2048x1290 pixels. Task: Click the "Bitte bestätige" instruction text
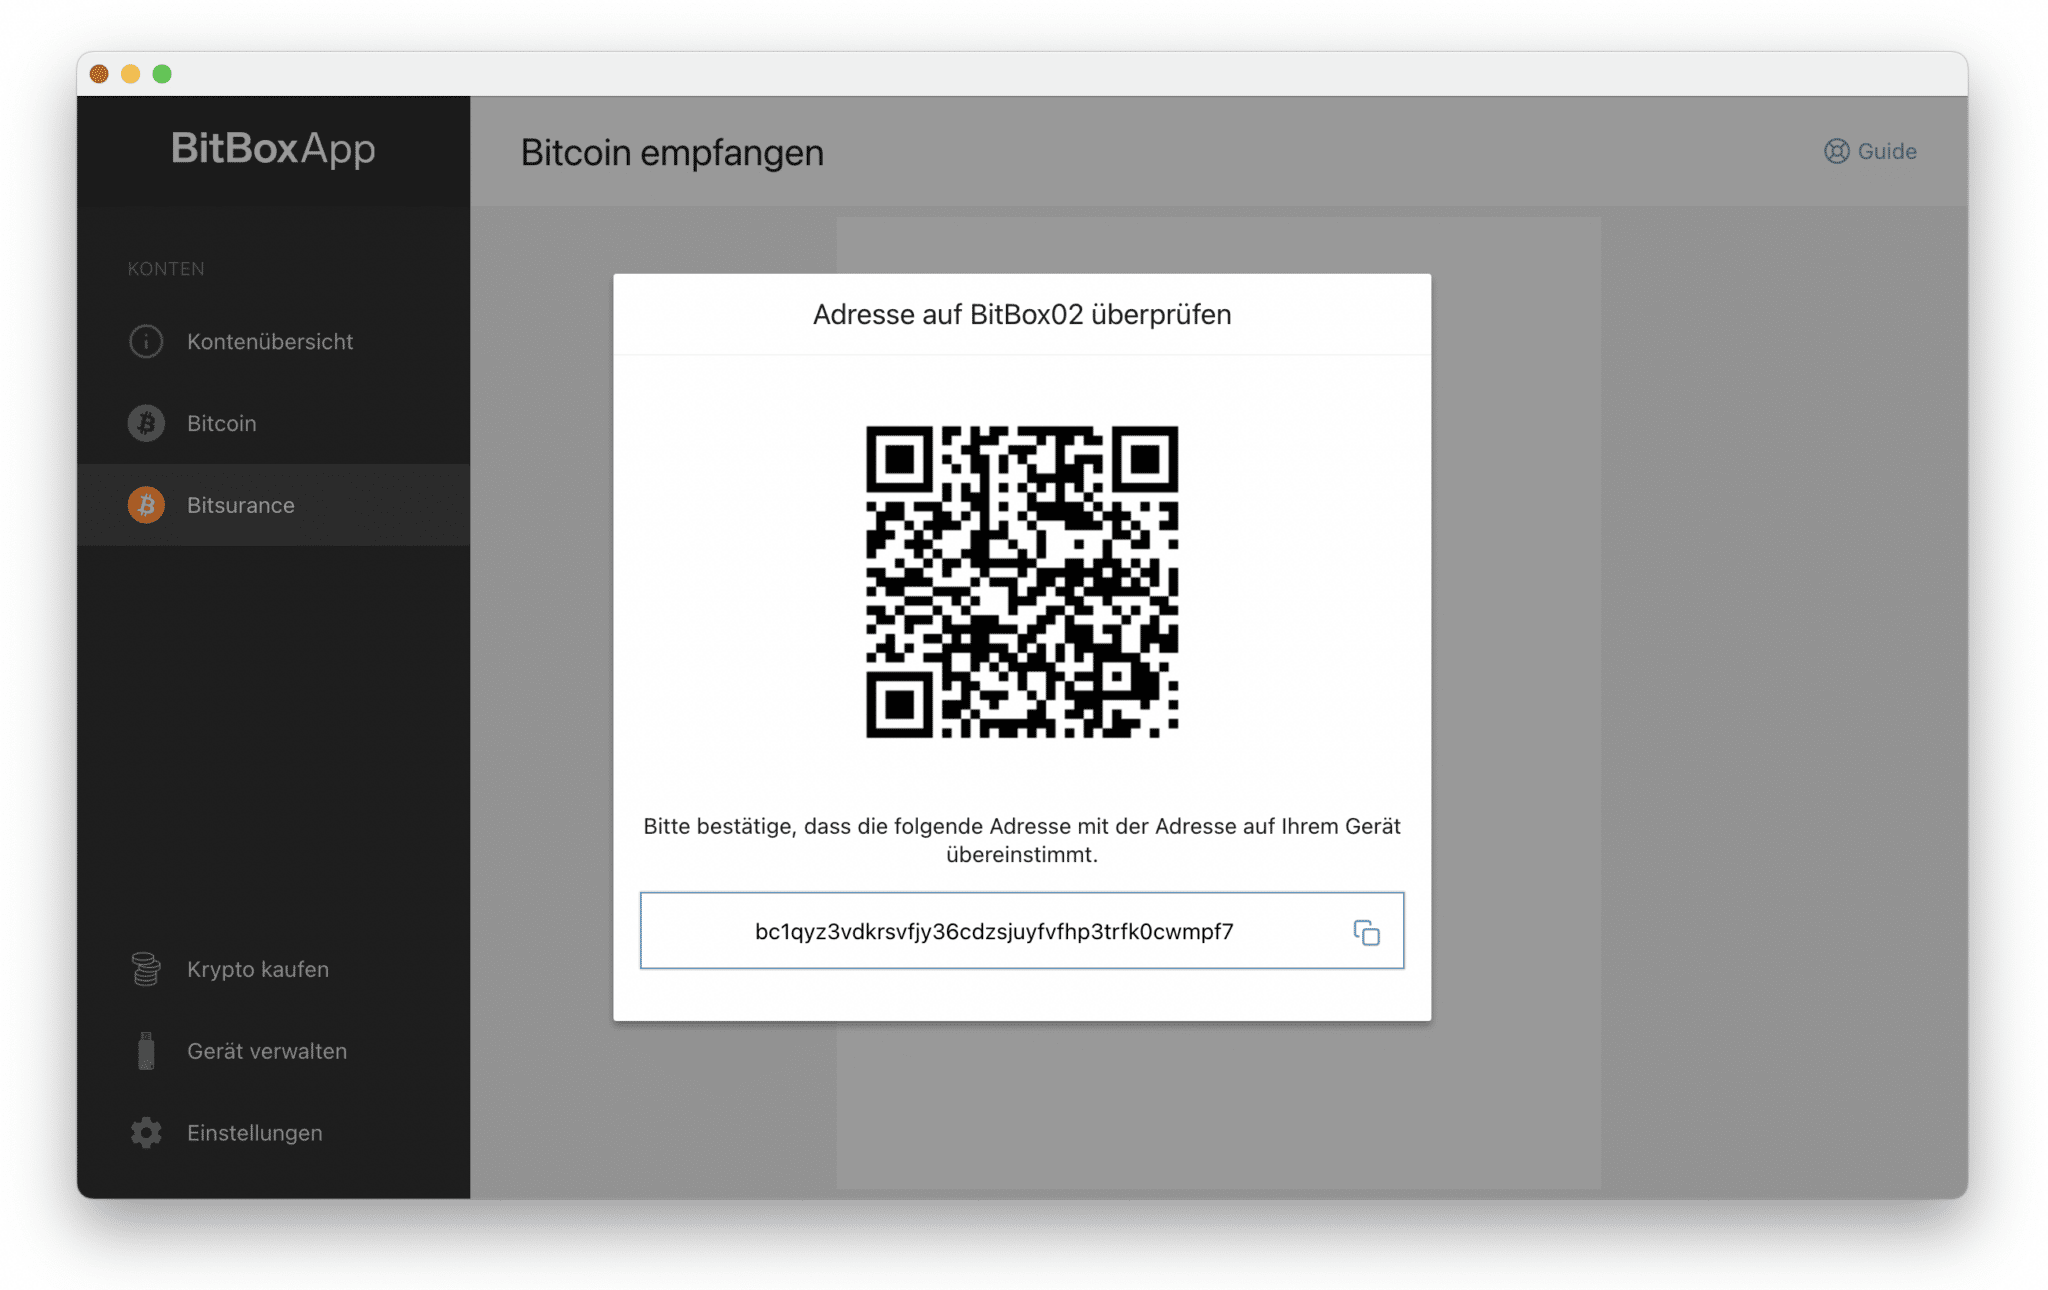[1022, 840]
